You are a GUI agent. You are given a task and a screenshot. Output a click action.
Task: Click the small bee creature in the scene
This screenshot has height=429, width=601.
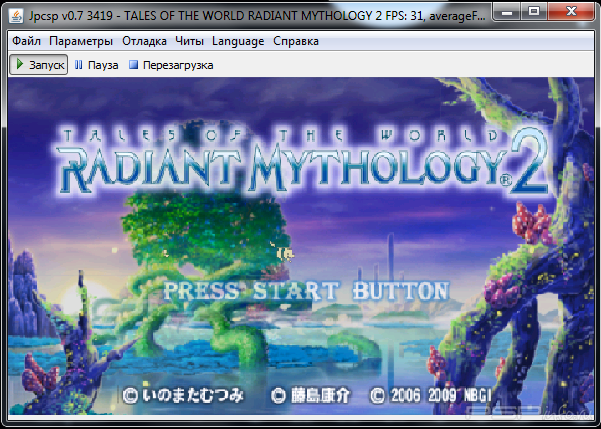(x=285, y=253)
